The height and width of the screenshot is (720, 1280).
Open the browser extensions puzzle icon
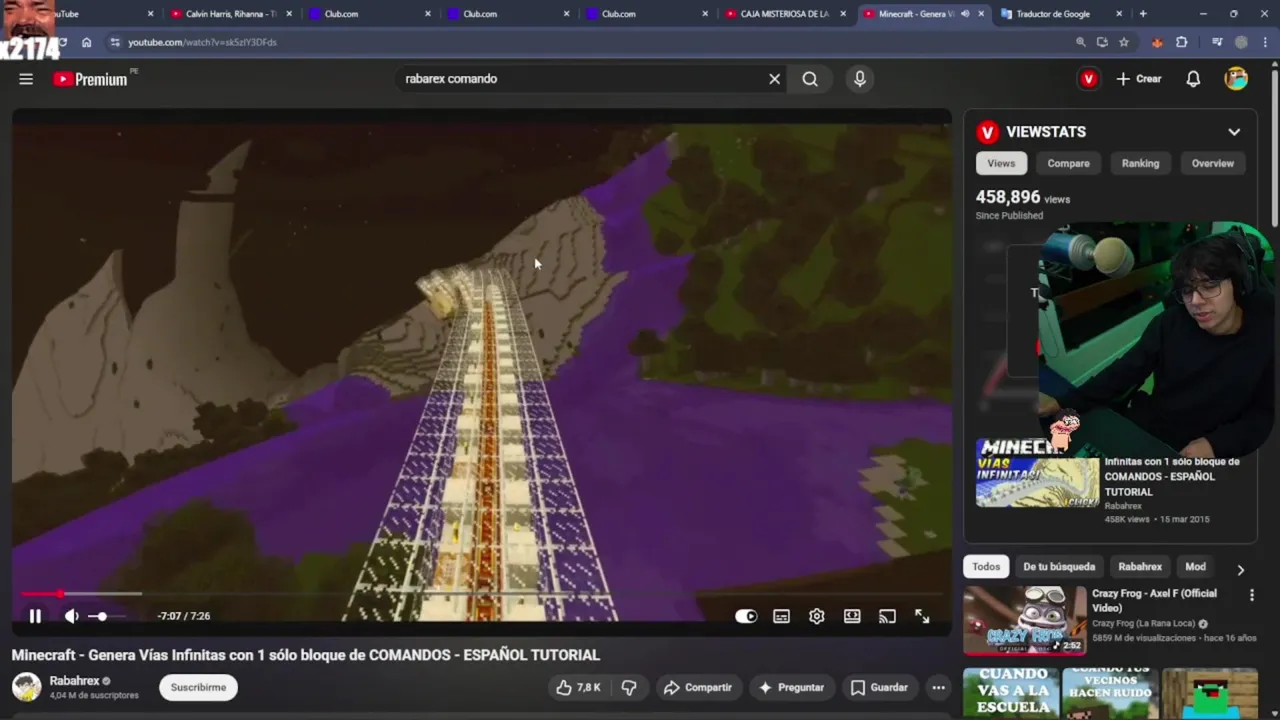tap(1181, 42)
